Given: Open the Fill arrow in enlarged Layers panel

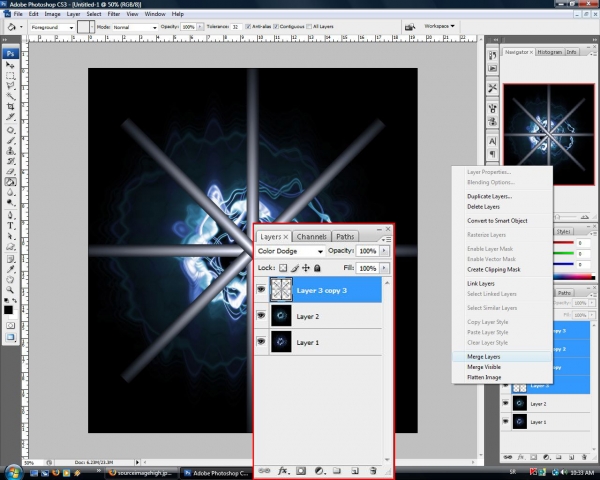Looking at the screenshot, I should (x=384, y=268).
